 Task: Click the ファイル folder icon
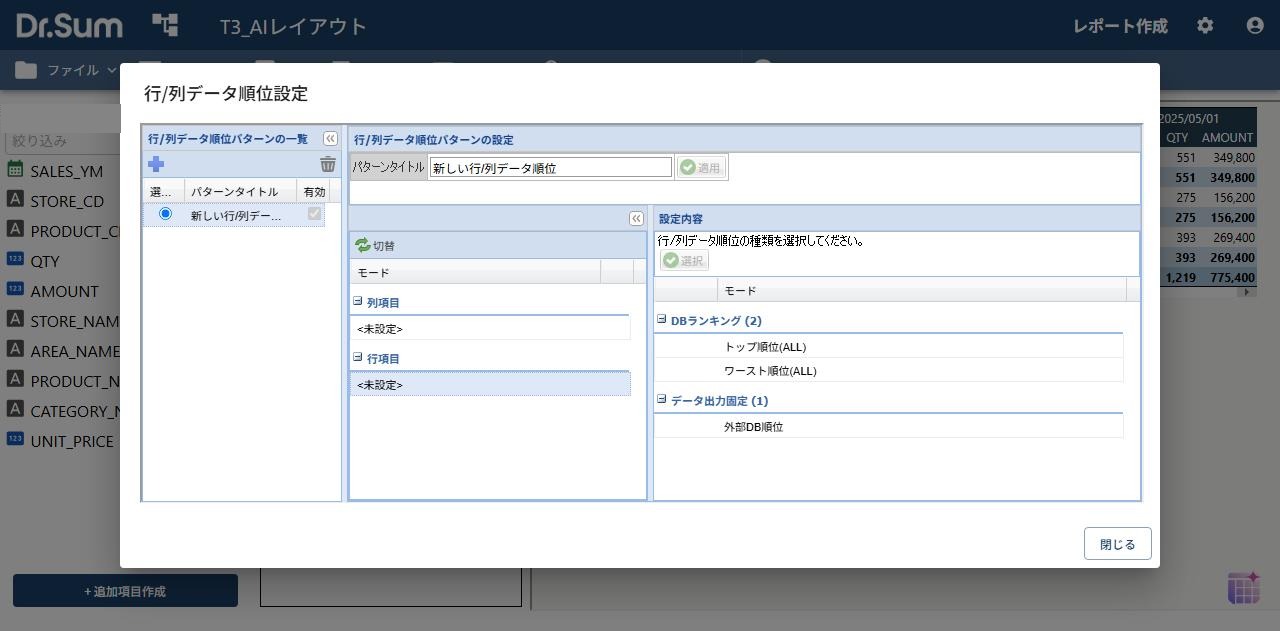pyautogui.click(x=26, y=70)
